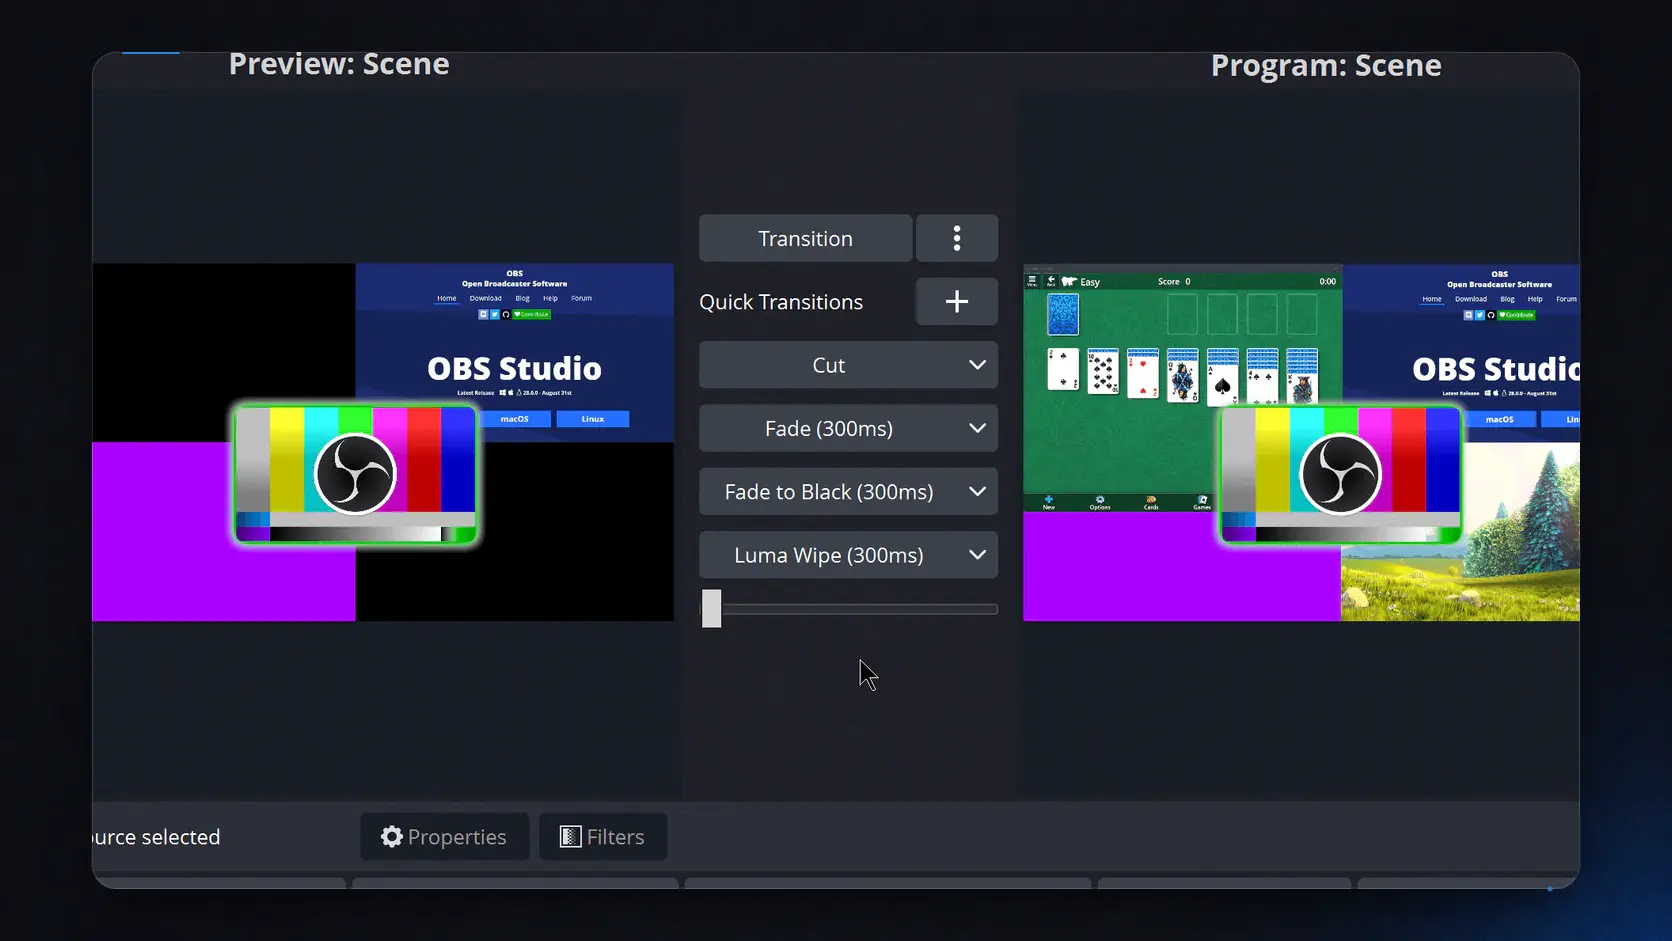The height and width of the screenshot is (941, 1672).
Task: Add a quick transition with plus button
Action: [957, 301]
